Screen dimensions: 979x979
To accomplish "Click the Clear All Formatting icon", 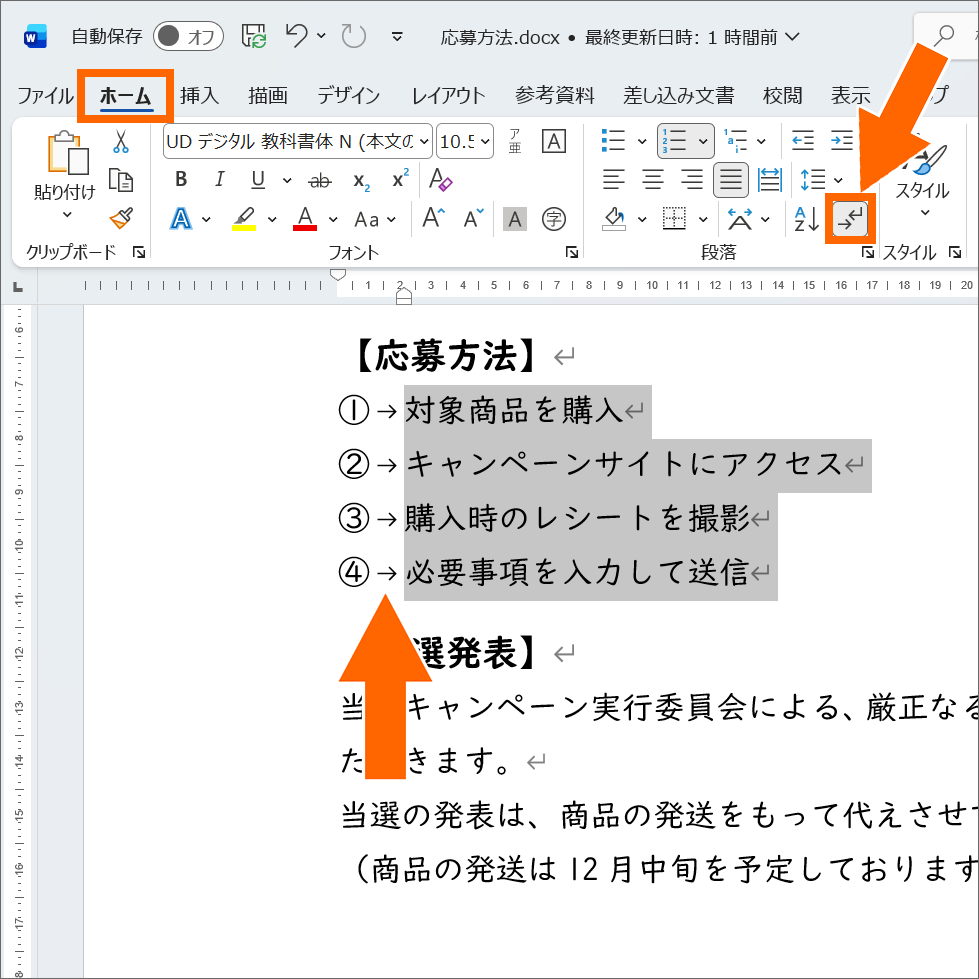I will tap(441, 181).
